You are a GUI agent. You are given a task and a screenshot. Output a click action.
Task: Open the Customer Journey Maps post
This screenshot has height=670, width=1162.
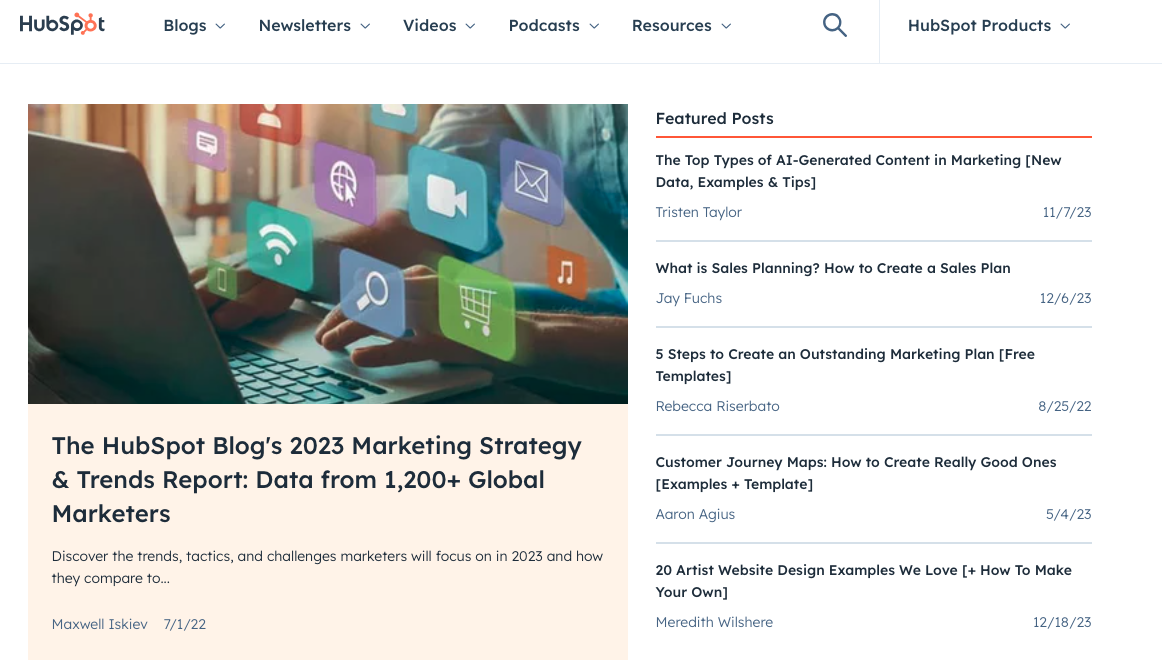click(x=856, y=473)
